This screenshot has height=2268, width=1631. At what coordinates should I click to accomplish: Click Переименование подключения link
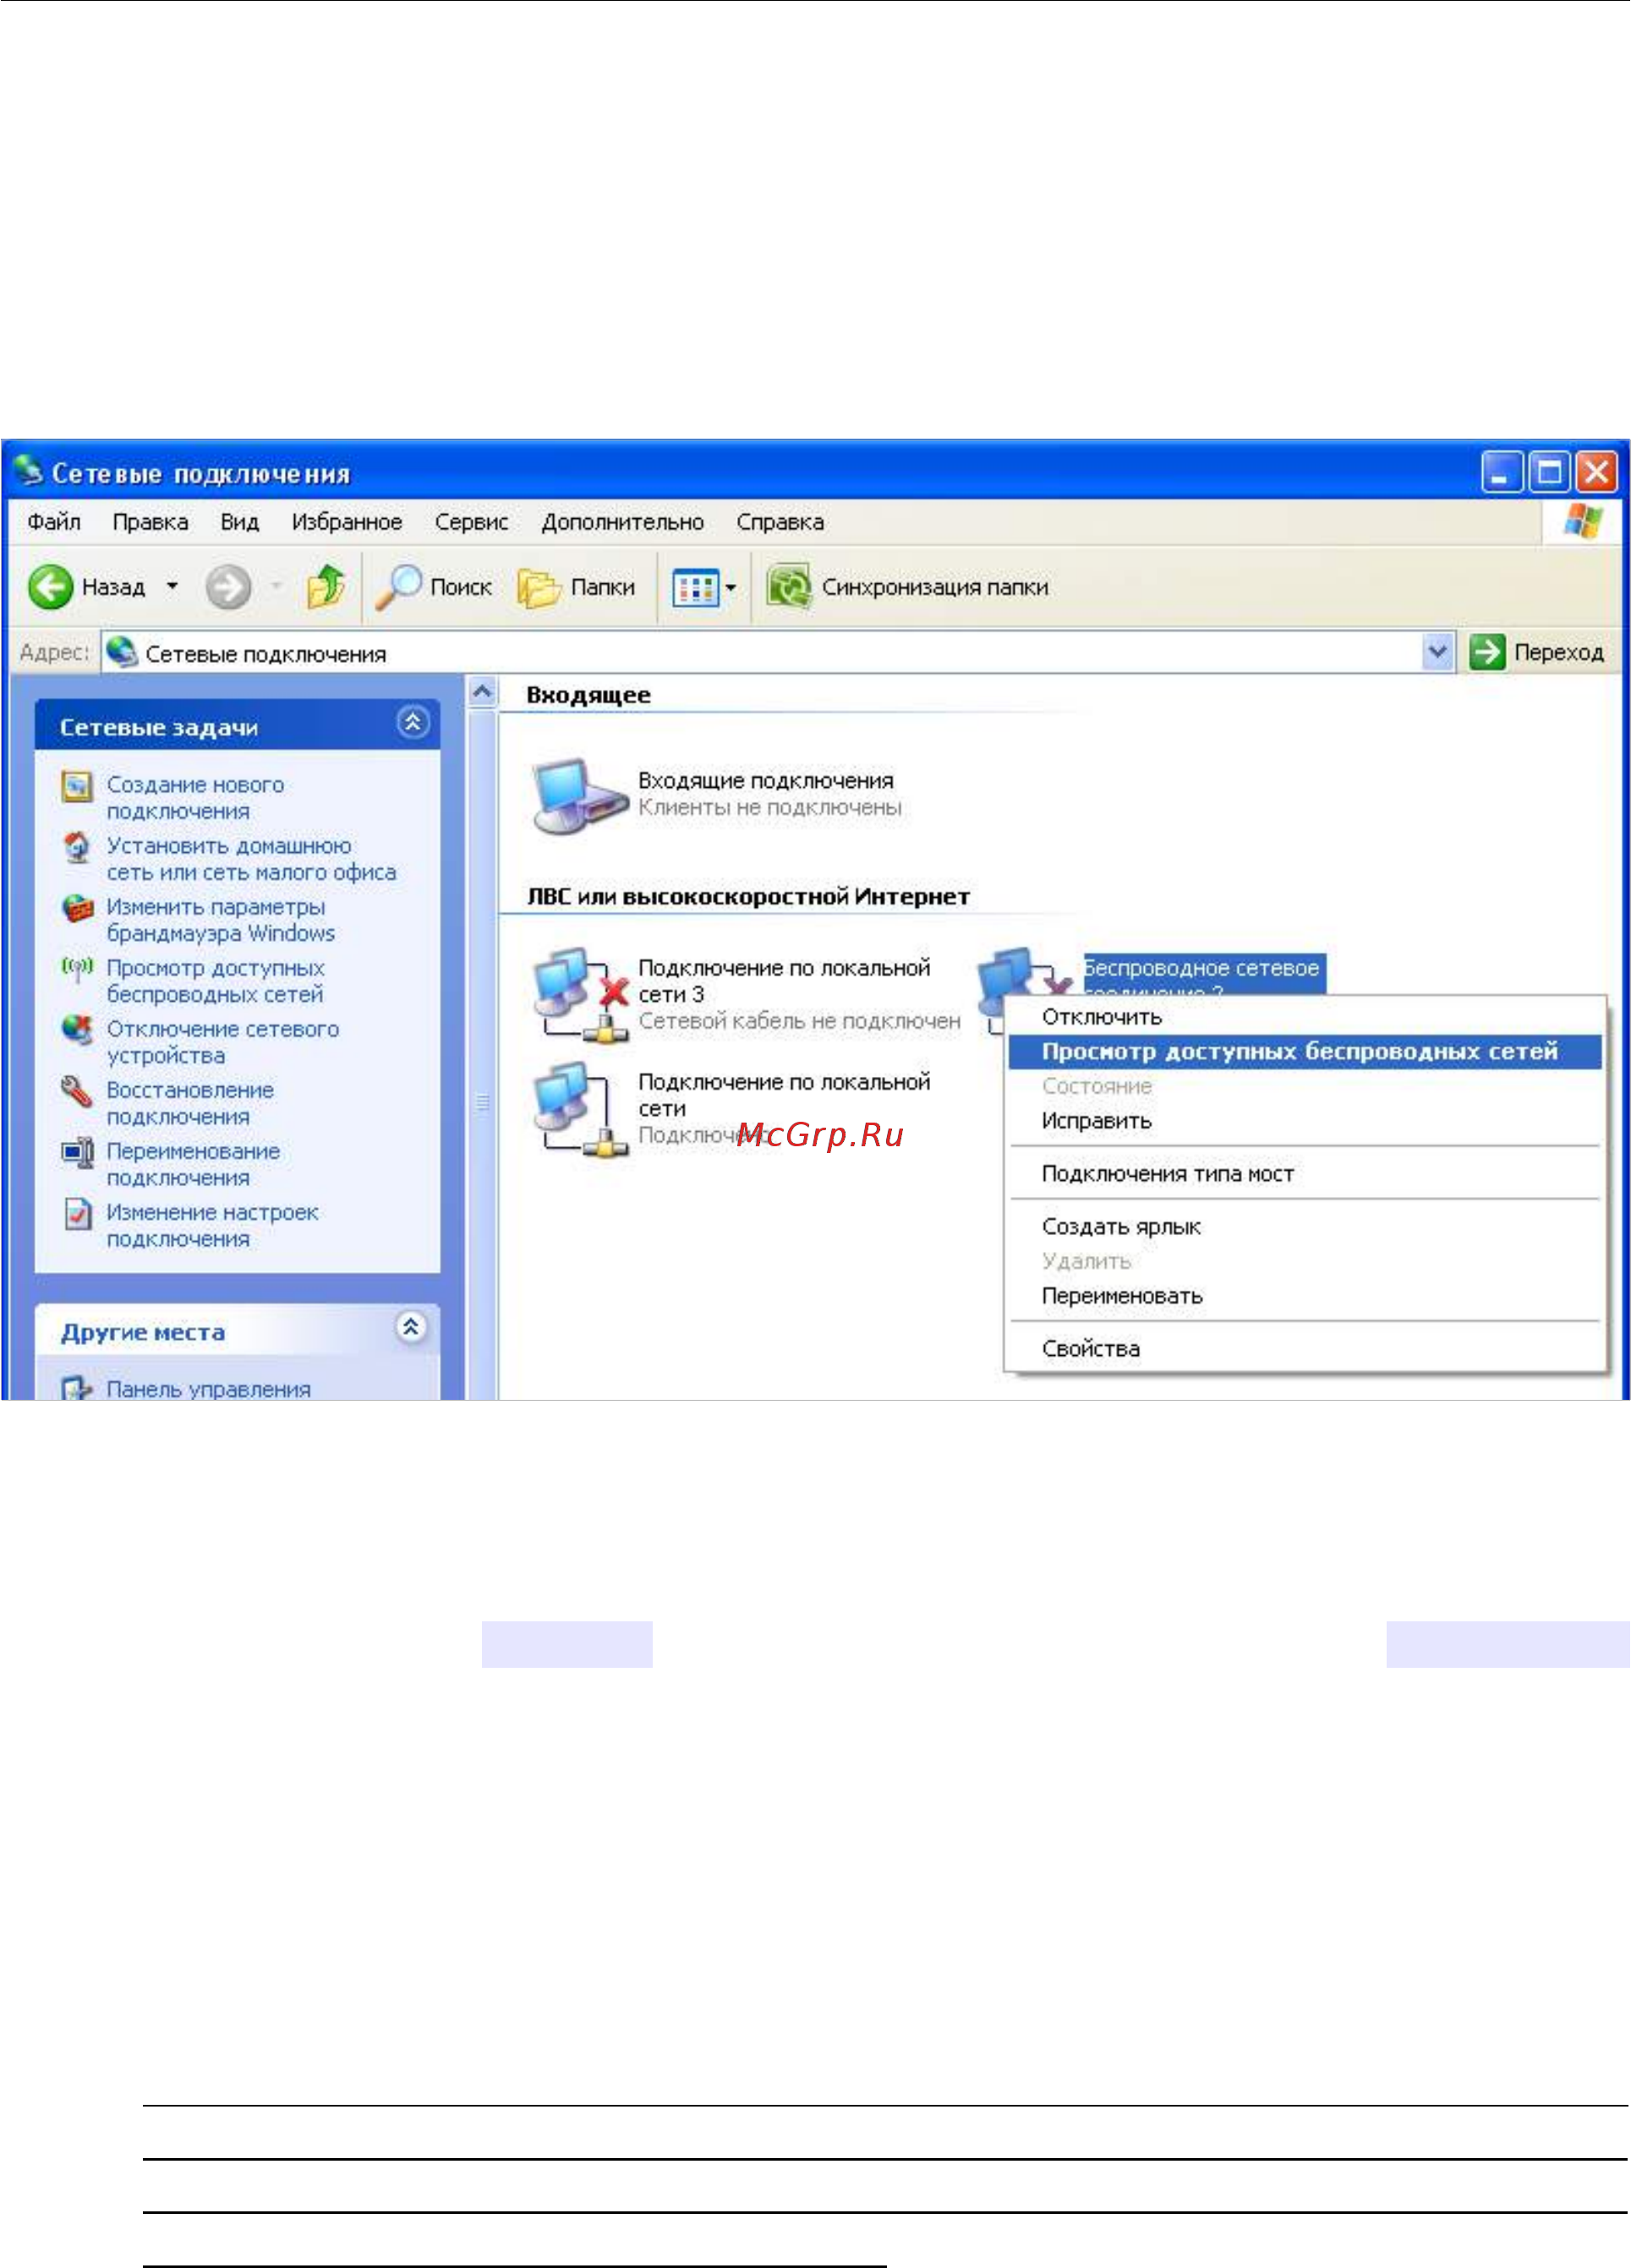193,1164
